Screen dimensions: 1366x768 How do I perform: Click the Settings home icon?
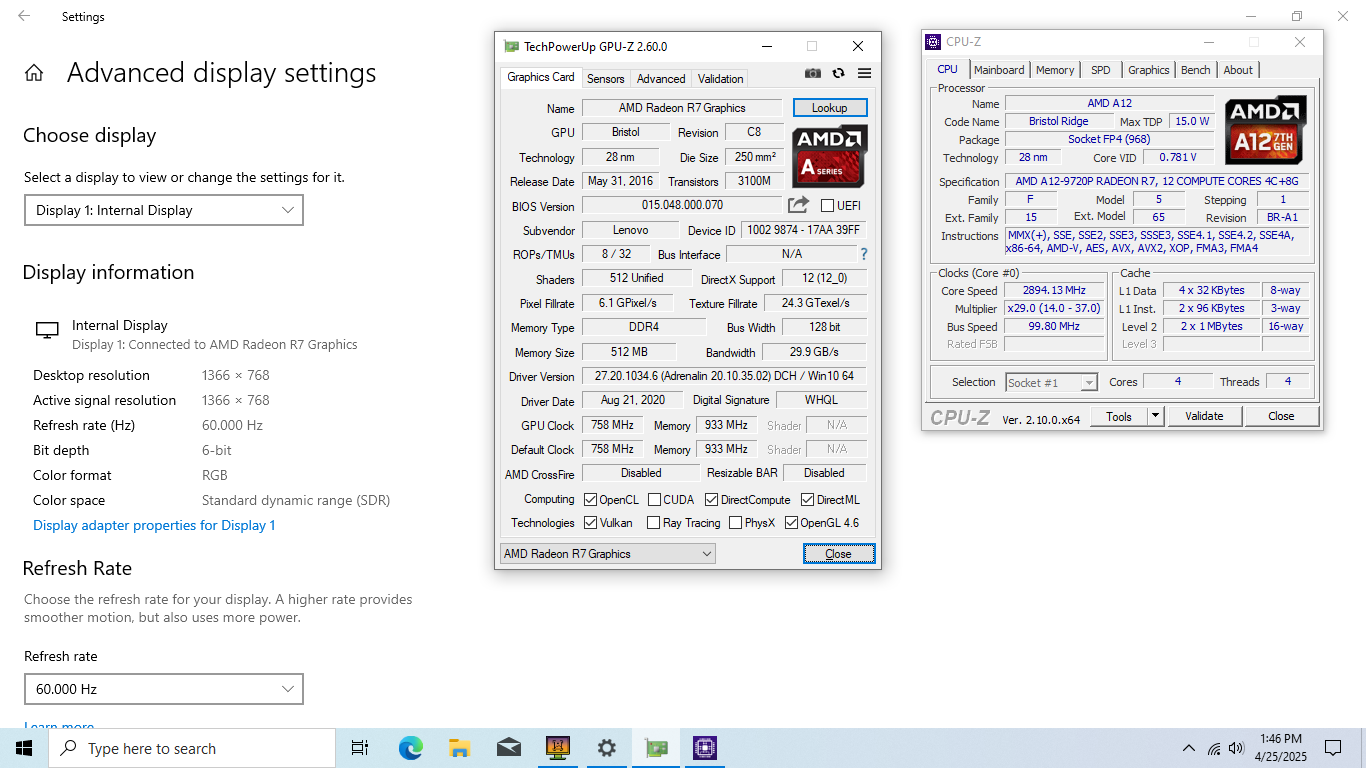[x=34, y=73]
